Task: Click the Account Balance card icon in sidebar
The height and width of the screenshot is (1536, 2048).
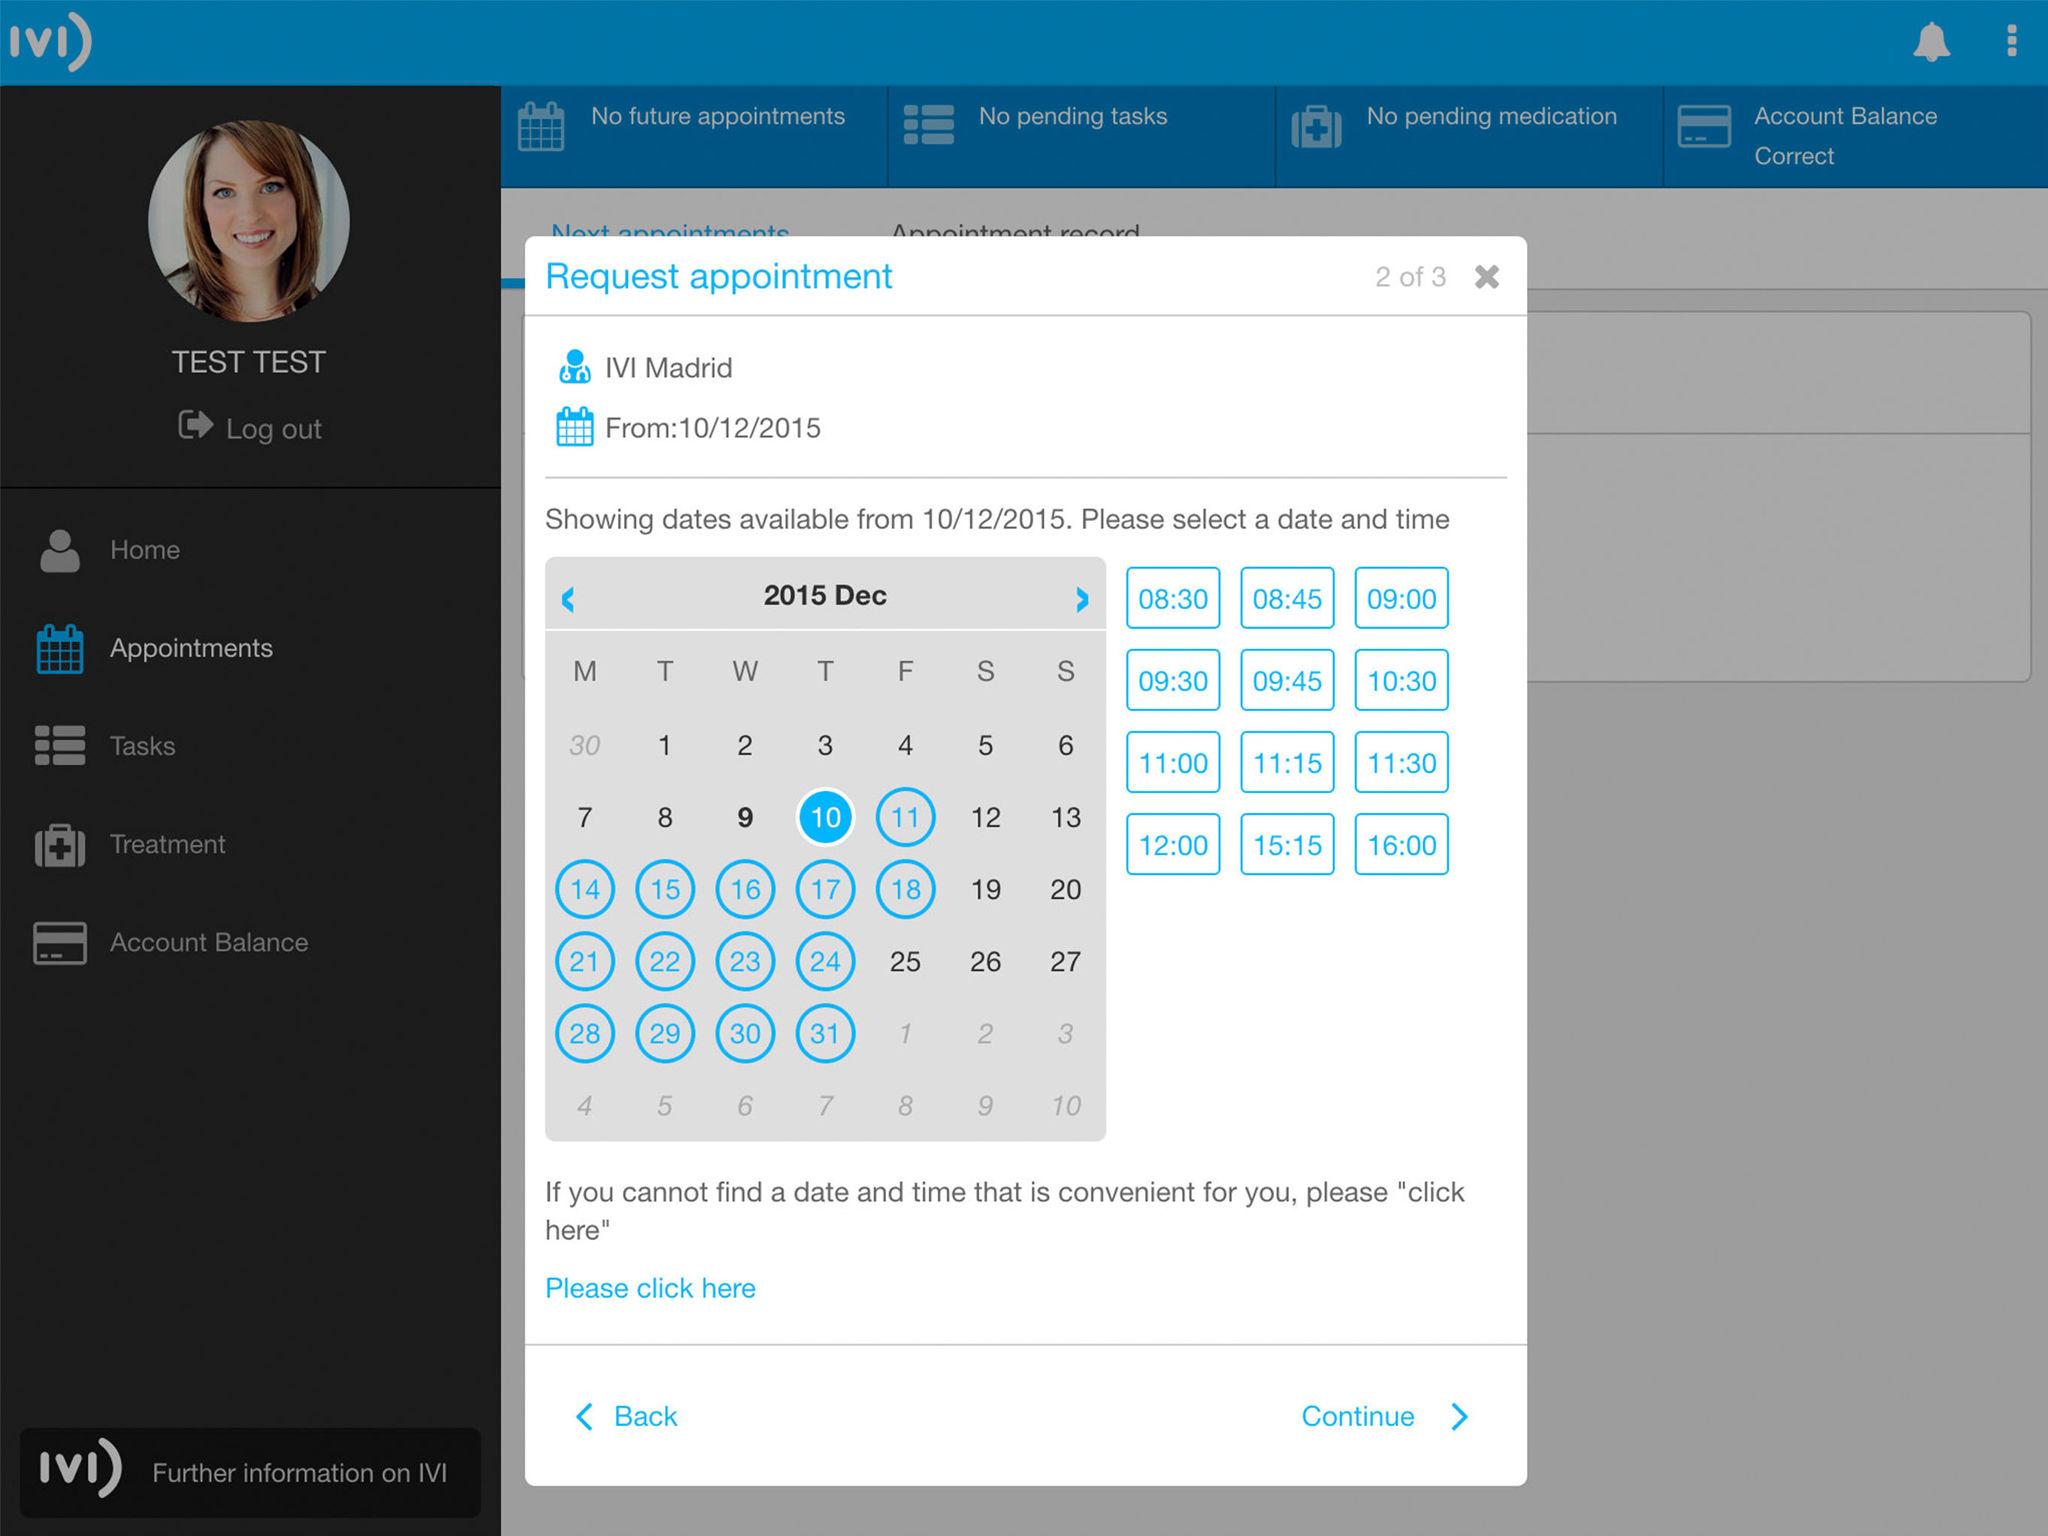Action: (x=60, y=943)
